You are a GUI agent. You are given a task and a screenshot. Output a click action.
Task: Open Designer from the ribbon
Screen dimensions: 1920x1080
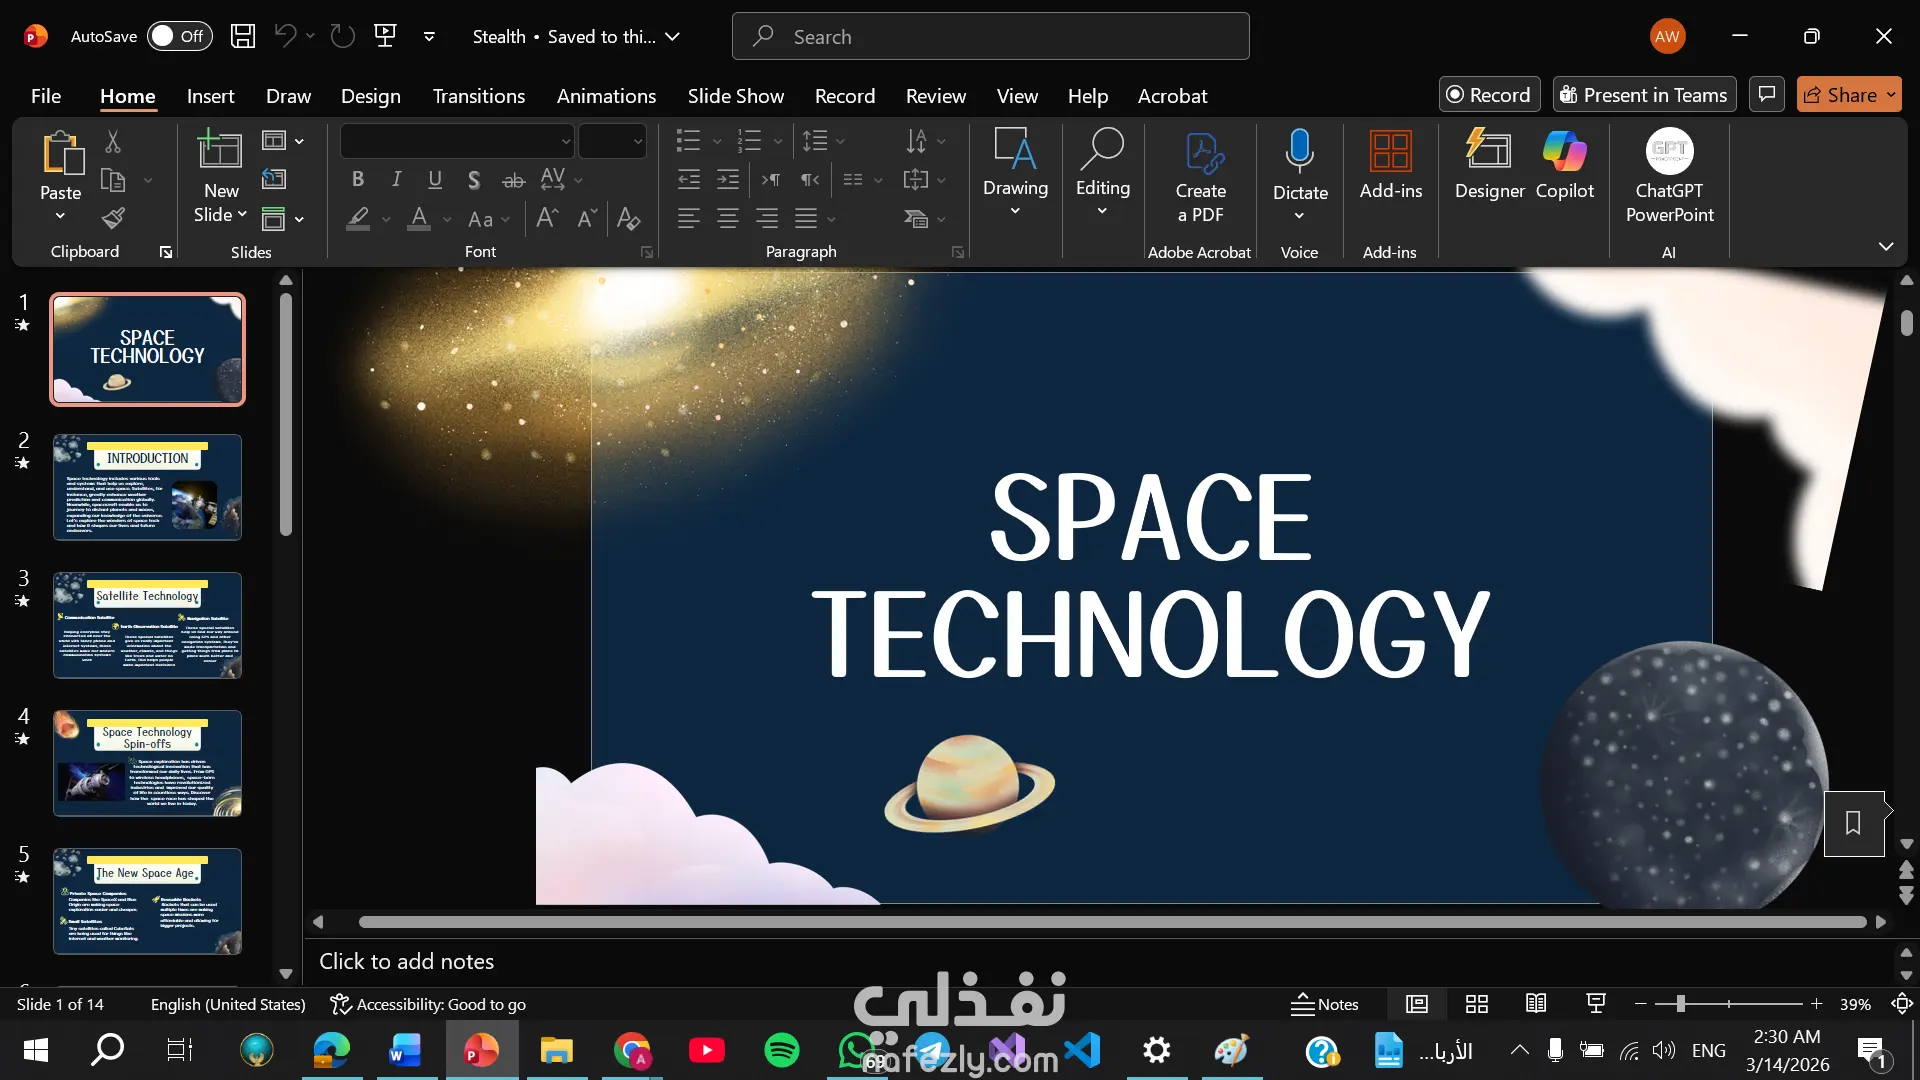(1489, 165)
